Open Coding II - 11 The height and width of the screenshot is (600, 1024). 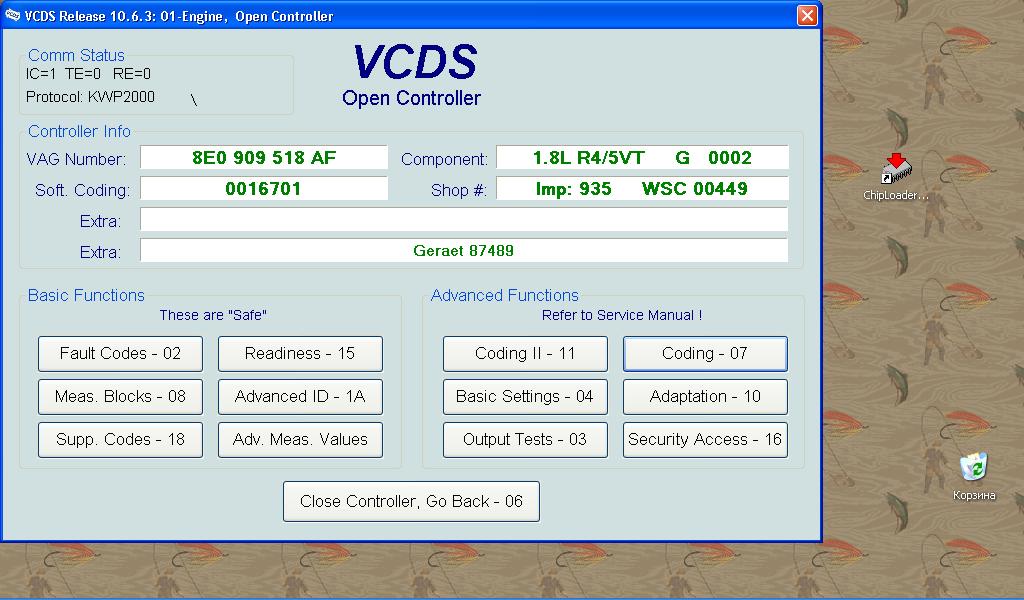(x=525, y=354)
